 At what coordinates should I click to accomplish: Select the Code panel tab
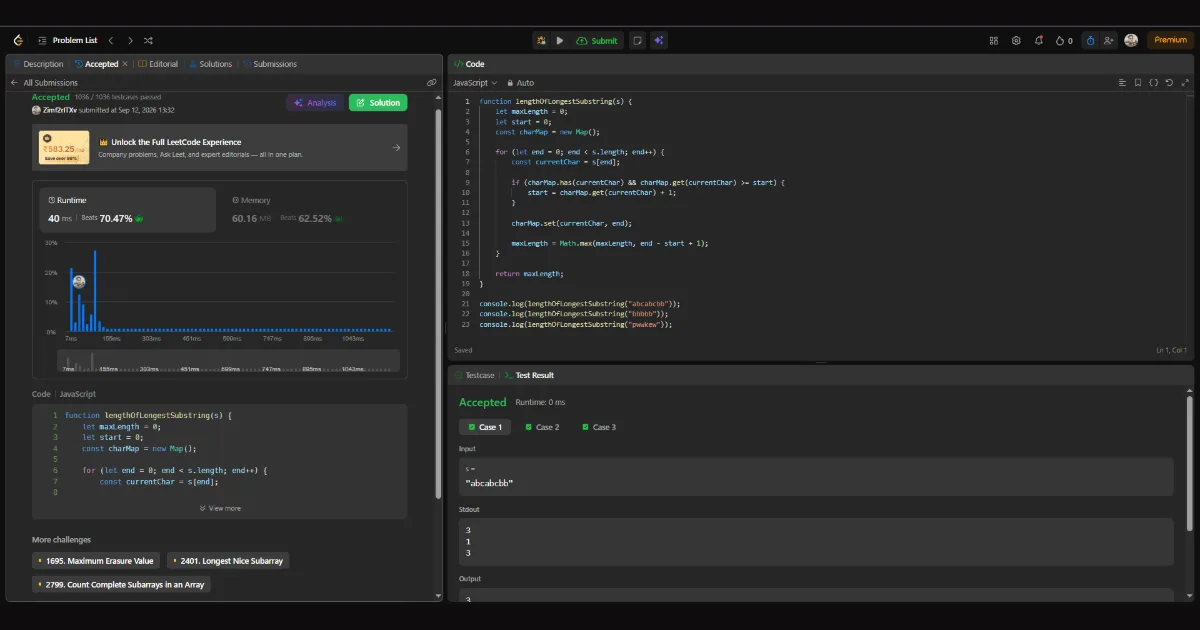[x=469, y=64]
